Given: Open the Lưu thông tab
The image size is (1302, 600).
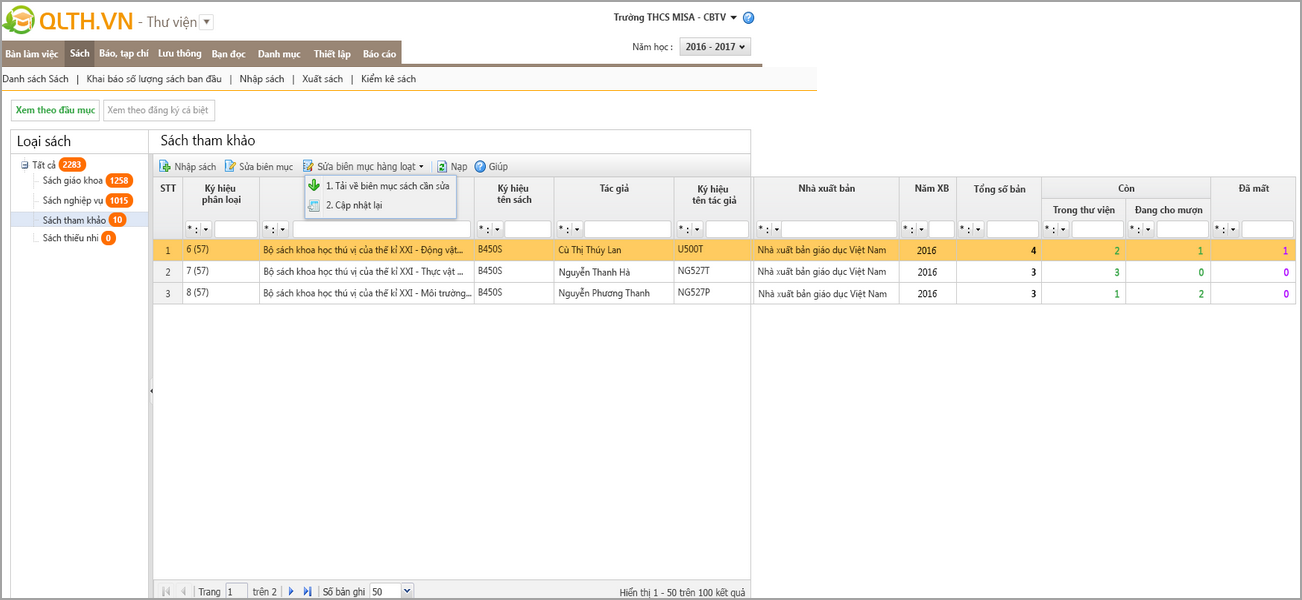Looking at the screenshot, I should pyautogui.click(x=179, y=54).
